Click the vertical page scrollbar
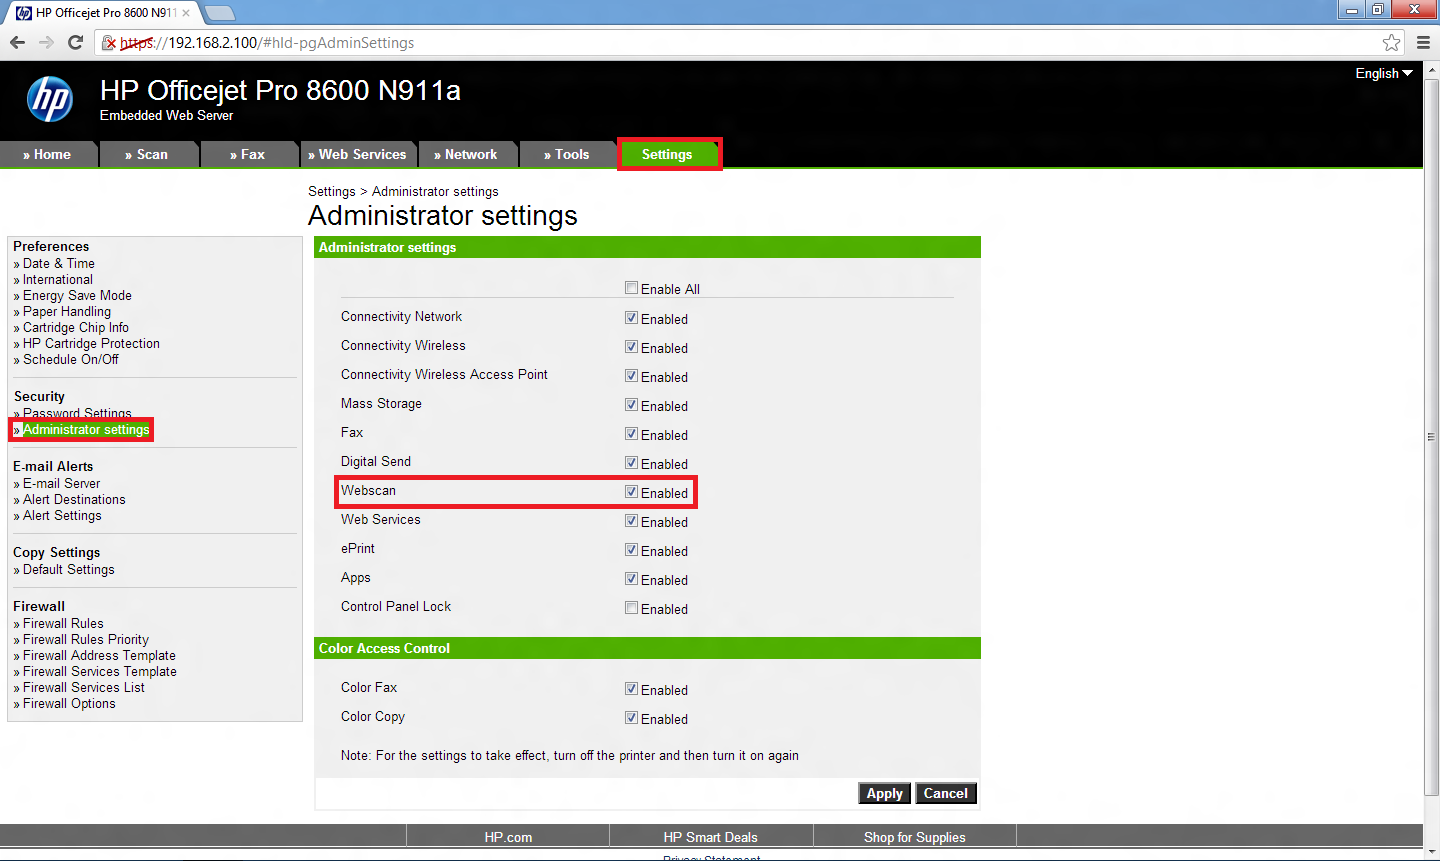The width and height of the screenshot is (1440, 861). pyautogui.click(x=1431, y=437)
